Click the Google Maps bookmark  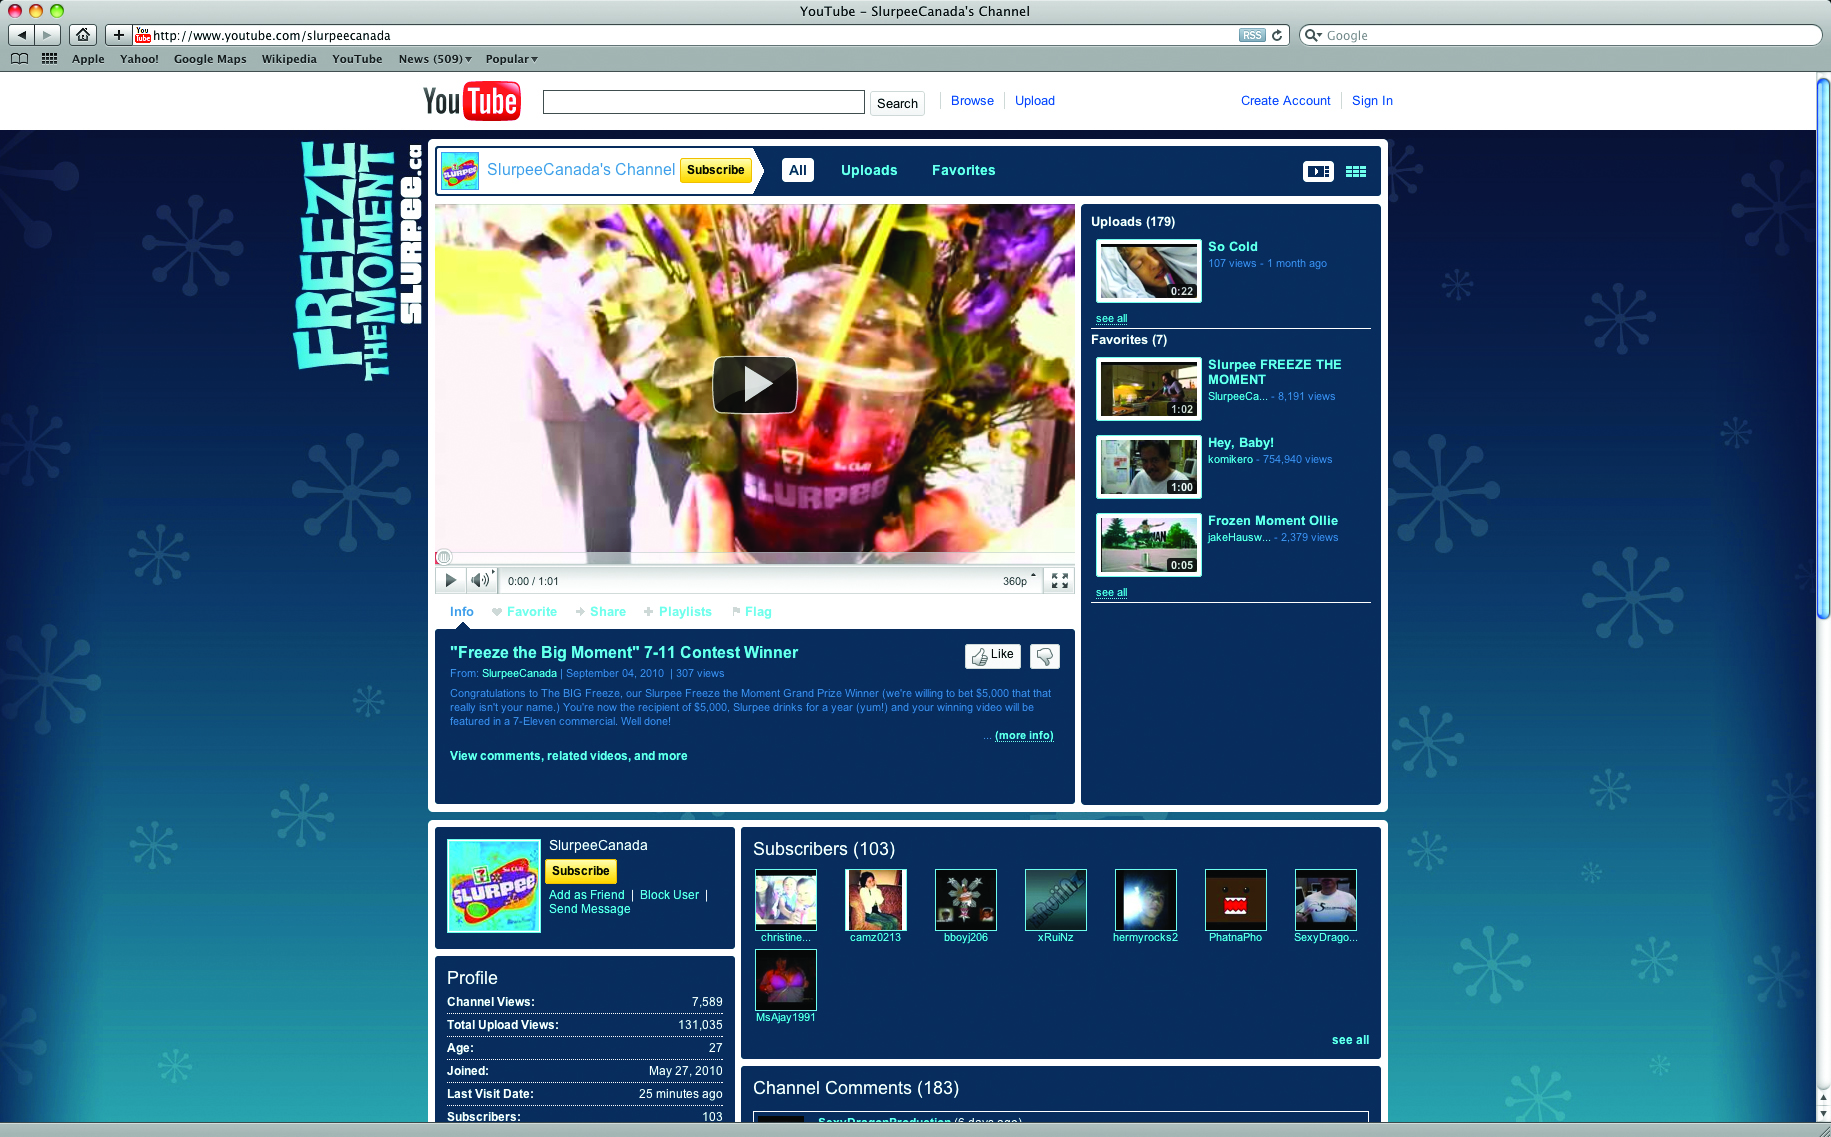coord(210,59)
